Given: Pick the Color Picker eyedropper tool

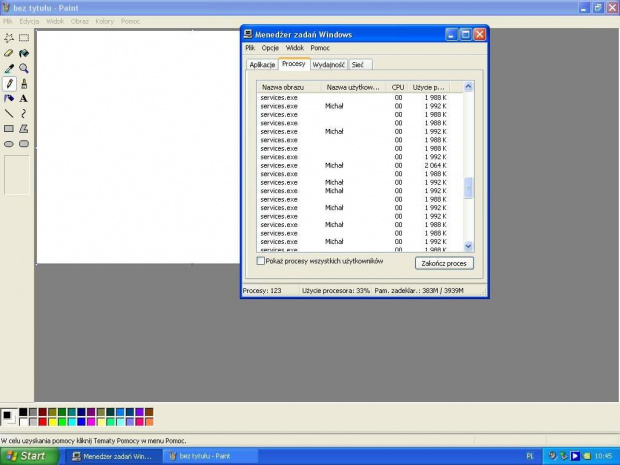Looking at the screenshot, I should [9, 68].
